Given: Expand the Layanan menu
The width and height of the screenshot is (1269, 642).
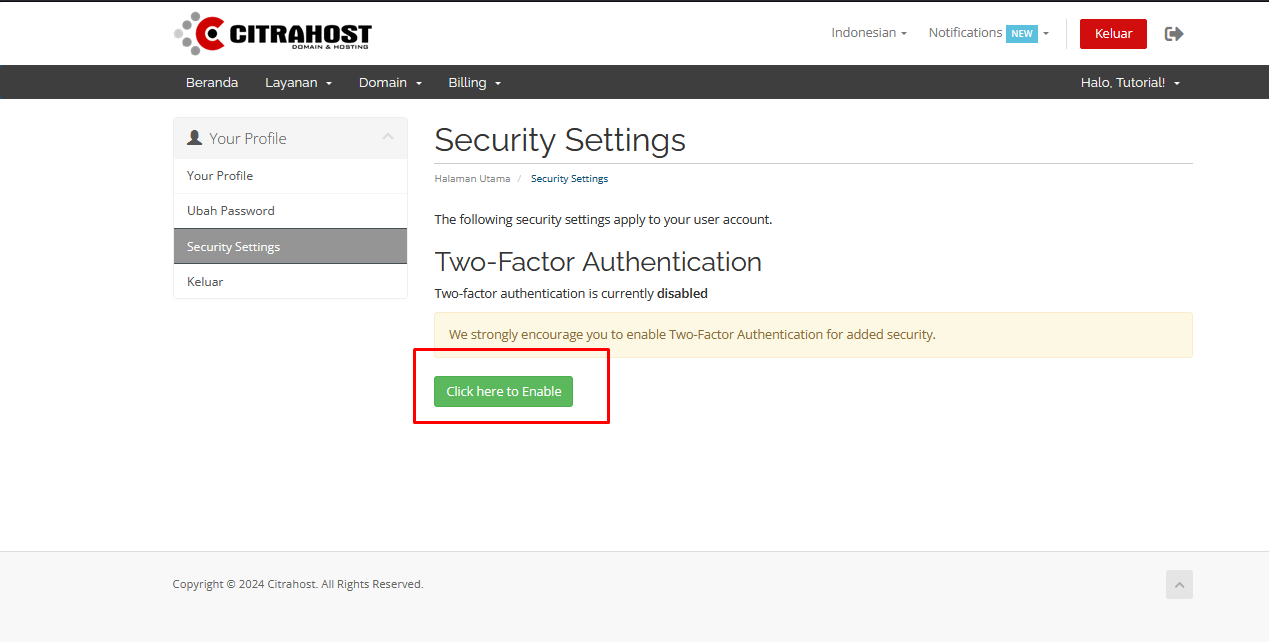Looking at the screenshot, I should (298, 83).
